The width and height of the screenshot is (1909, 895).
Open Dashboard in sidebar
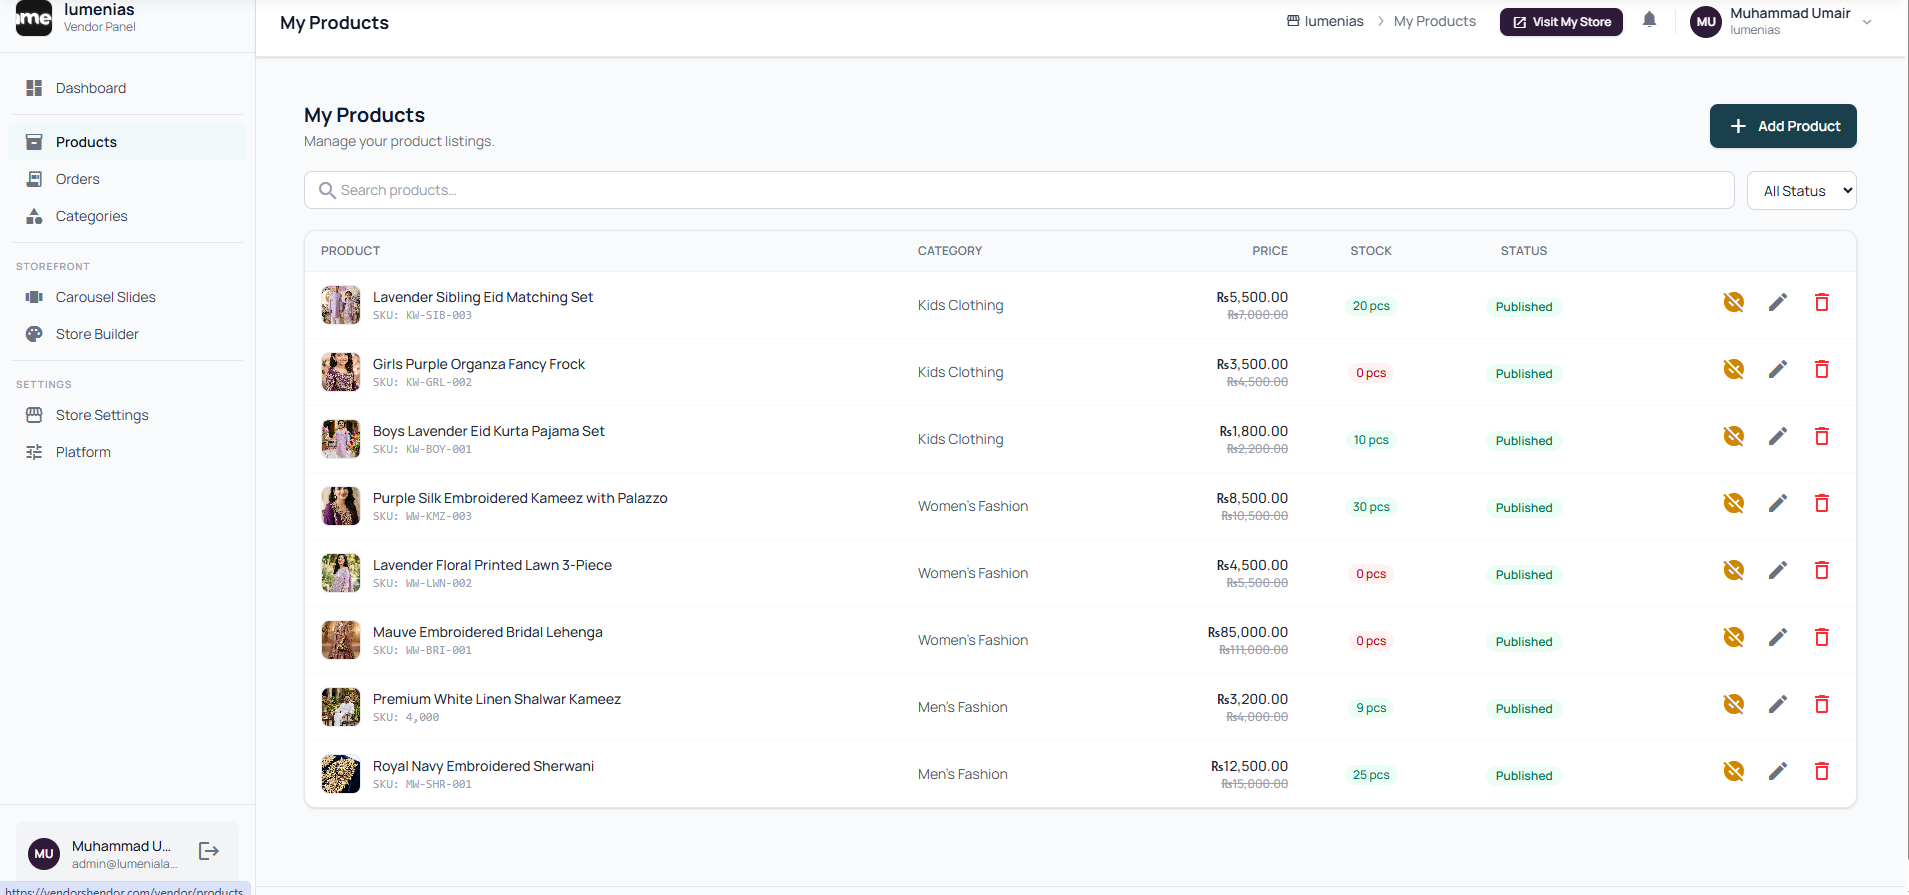tap(127, 88)
